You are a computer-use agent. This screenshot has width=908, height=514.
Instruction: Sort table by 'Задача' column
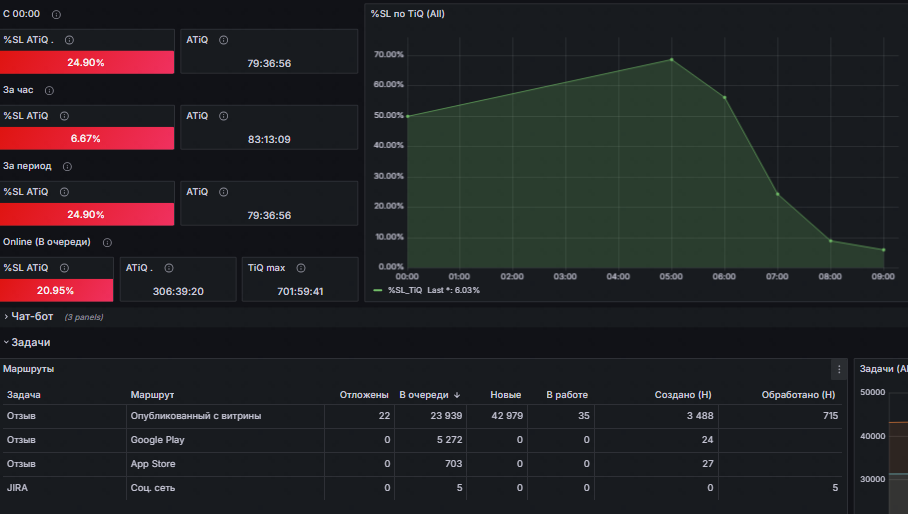[24, 395]
